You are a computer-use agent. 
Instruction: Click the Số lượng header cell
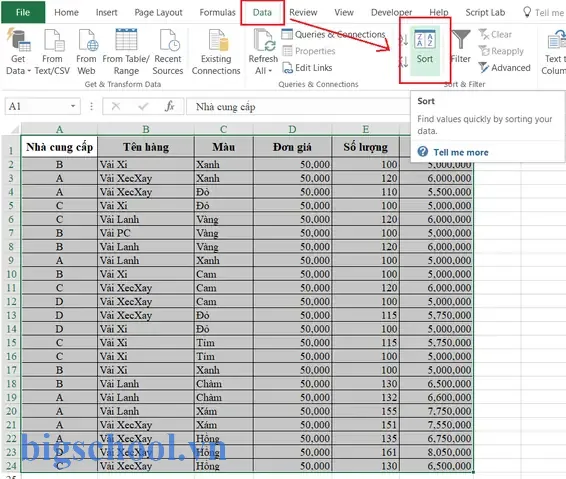[x=365, y=147]
